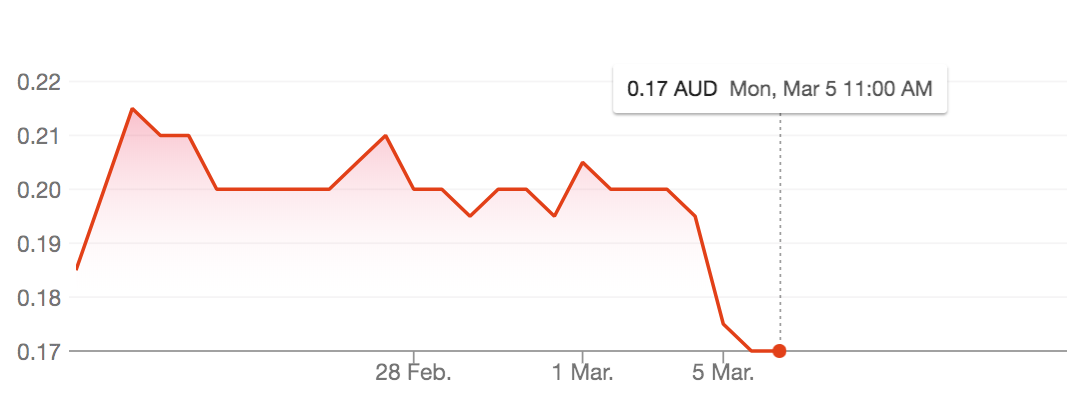Viewport: 1087px width, 399px height.
Task: Click the first 0.195 dip after 28 Feb.
Action: click(x=470, y=216)
